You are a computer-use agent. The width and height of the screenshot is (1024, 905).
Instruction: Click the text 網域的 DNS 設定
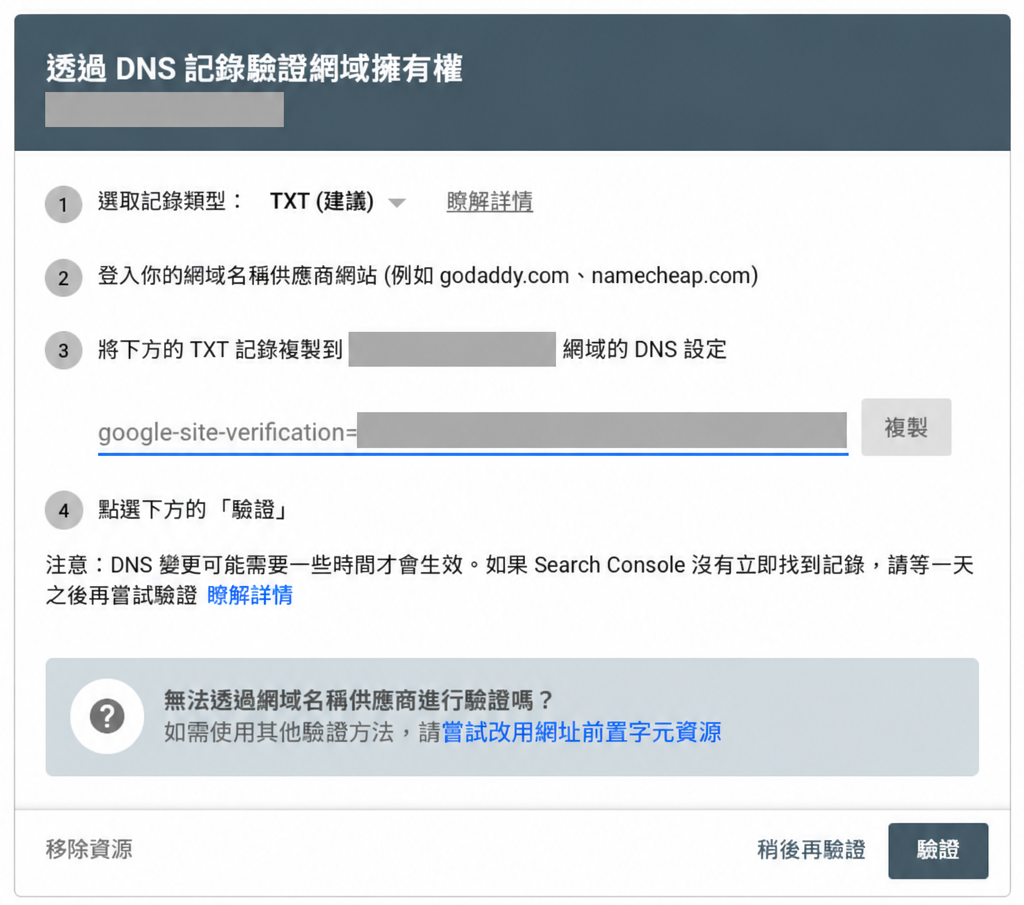(645, 349)
